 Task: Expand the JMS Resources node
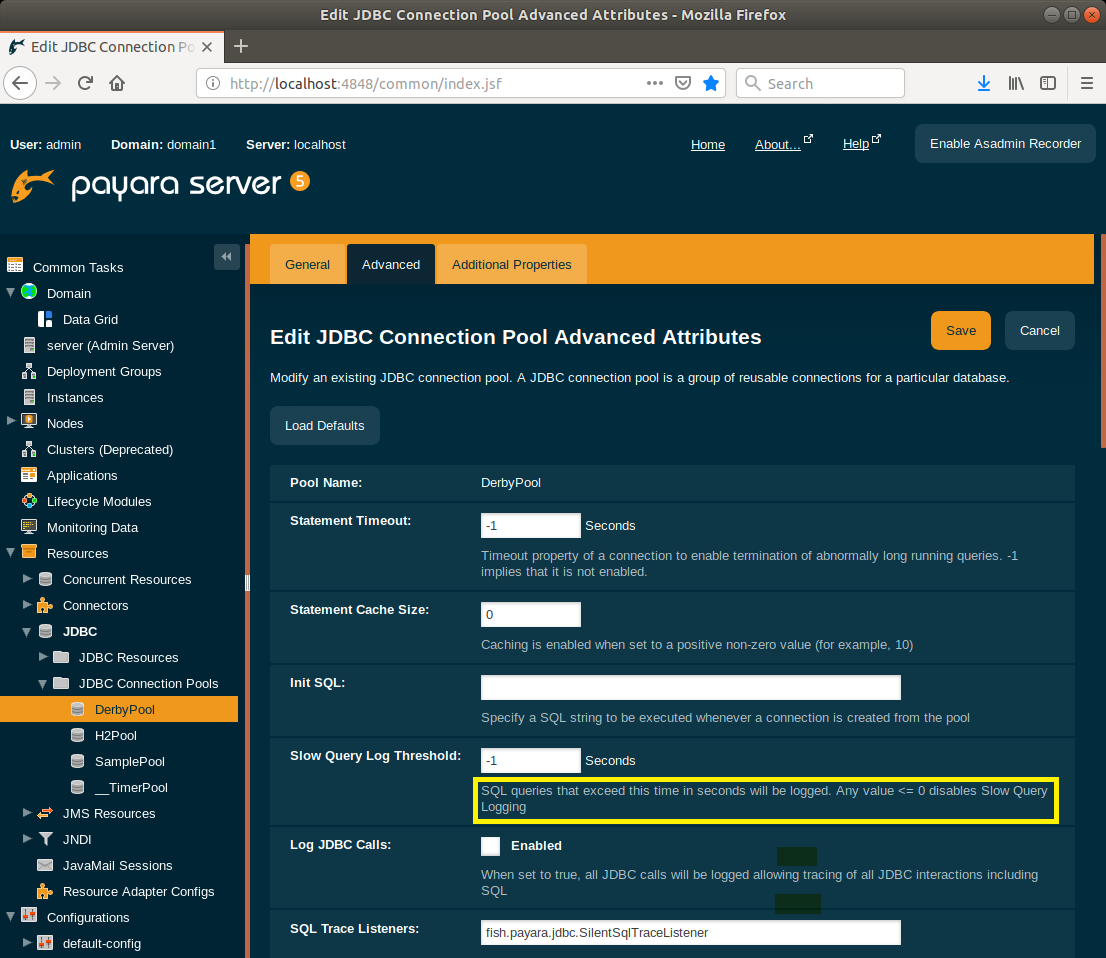coord(27,813)
